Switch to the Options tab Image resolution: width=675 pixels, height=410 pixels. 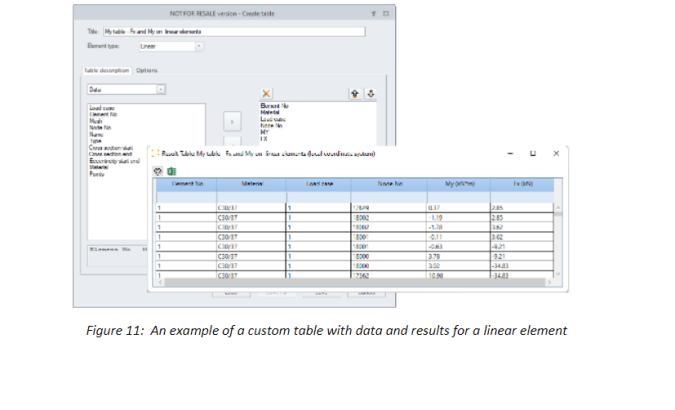[x=147, y=70]
